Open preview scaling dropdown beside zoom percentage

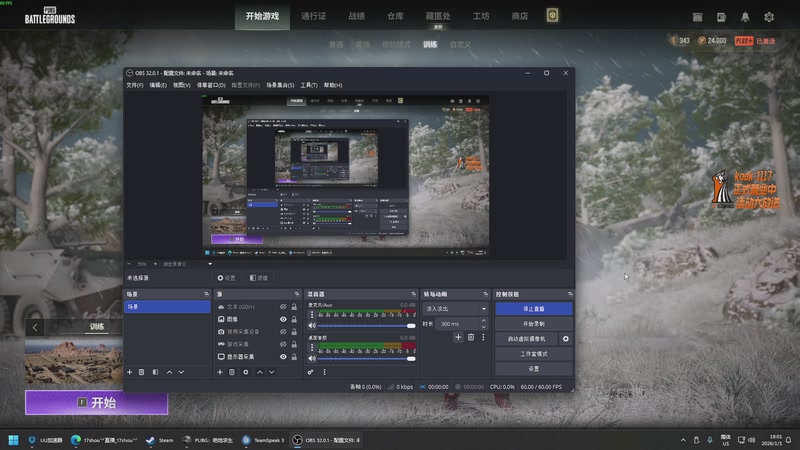(187, 264)
